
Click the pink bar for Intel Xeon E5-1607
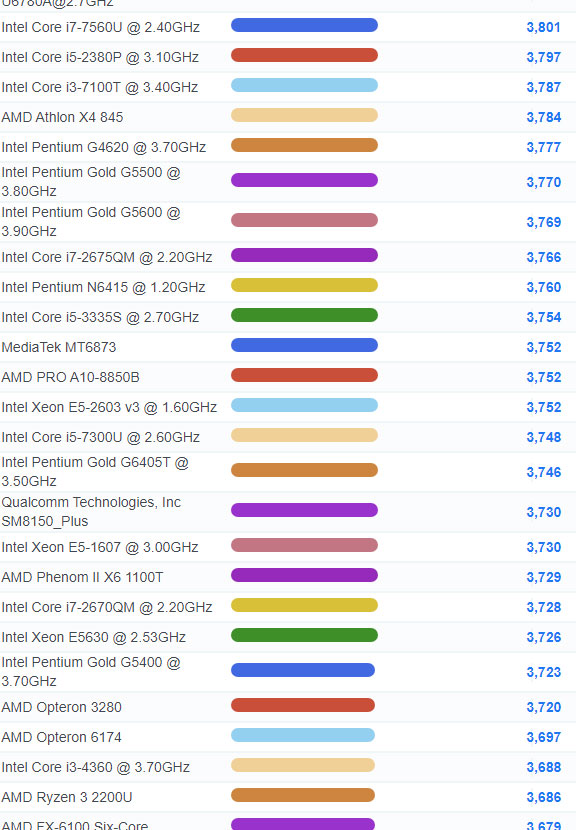[x=304, y=545]
